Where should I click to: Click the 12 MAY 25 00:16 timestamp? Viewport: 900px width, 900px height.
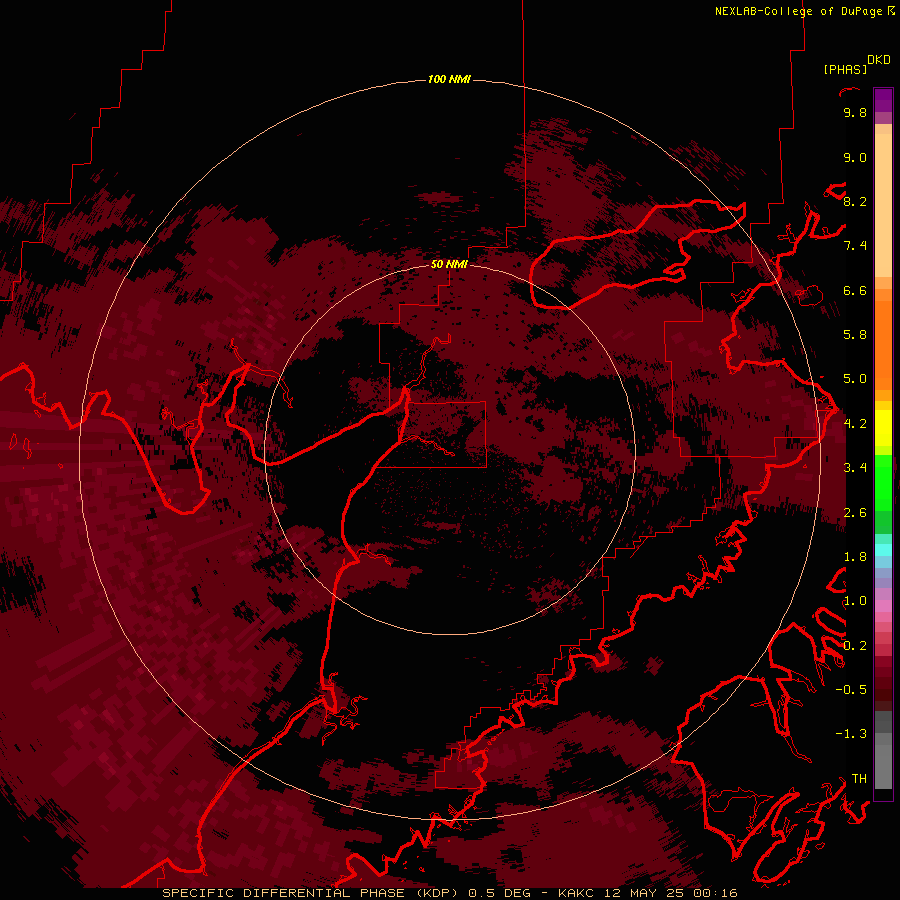pyautogui.click(x=670, y=893)
